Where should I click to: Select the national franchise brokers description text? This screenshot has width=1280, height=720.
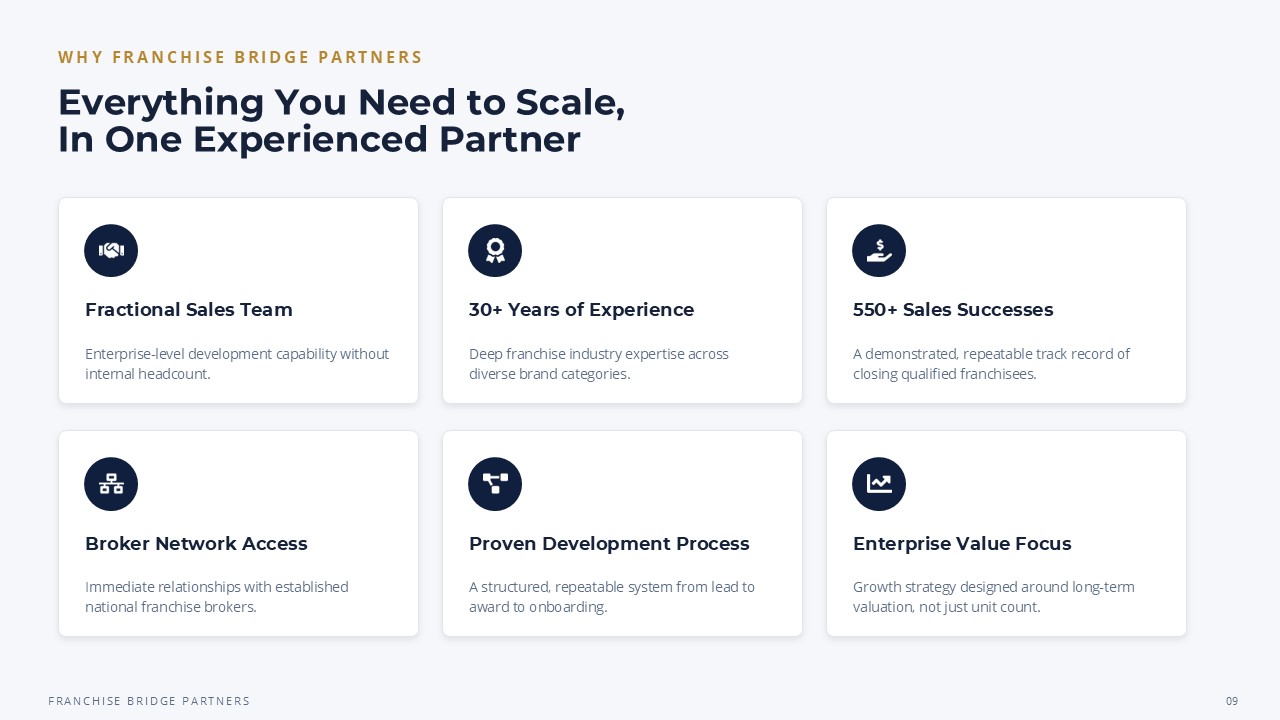[x=217, y=597]
